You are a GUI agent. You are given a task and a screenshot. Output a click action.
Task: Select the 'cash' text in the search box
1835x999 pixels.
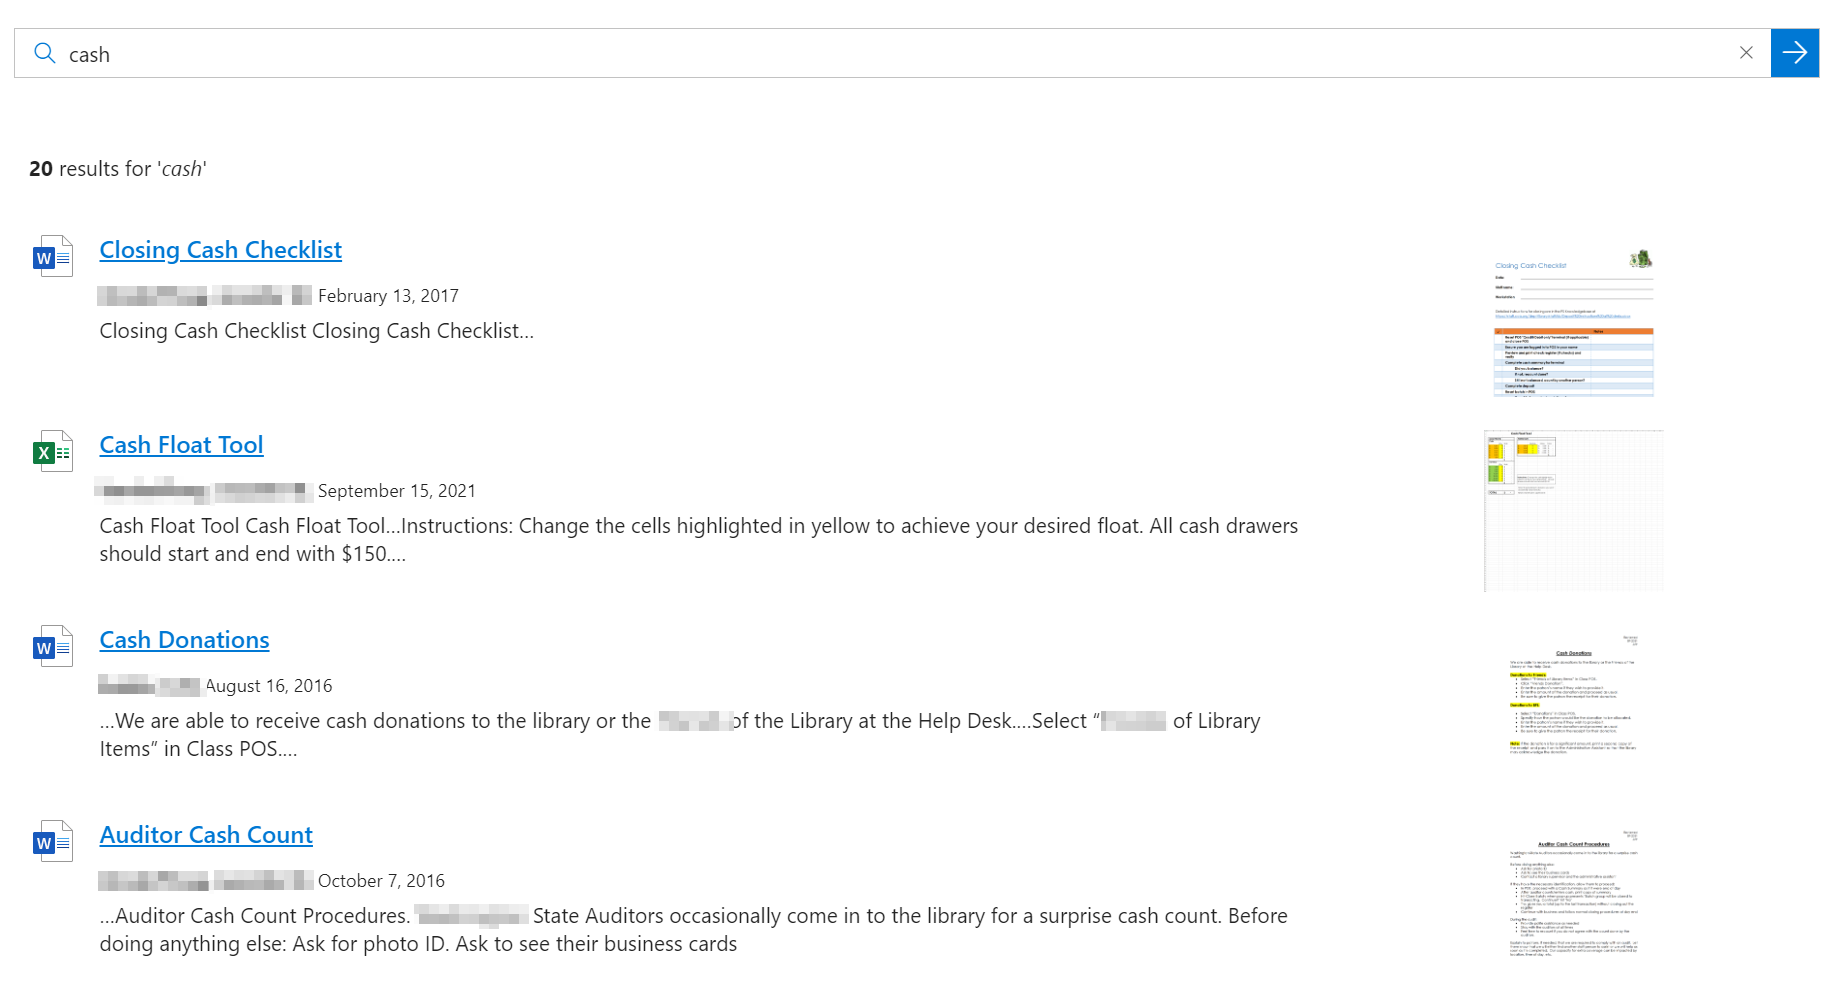click(x=89, y=54)
